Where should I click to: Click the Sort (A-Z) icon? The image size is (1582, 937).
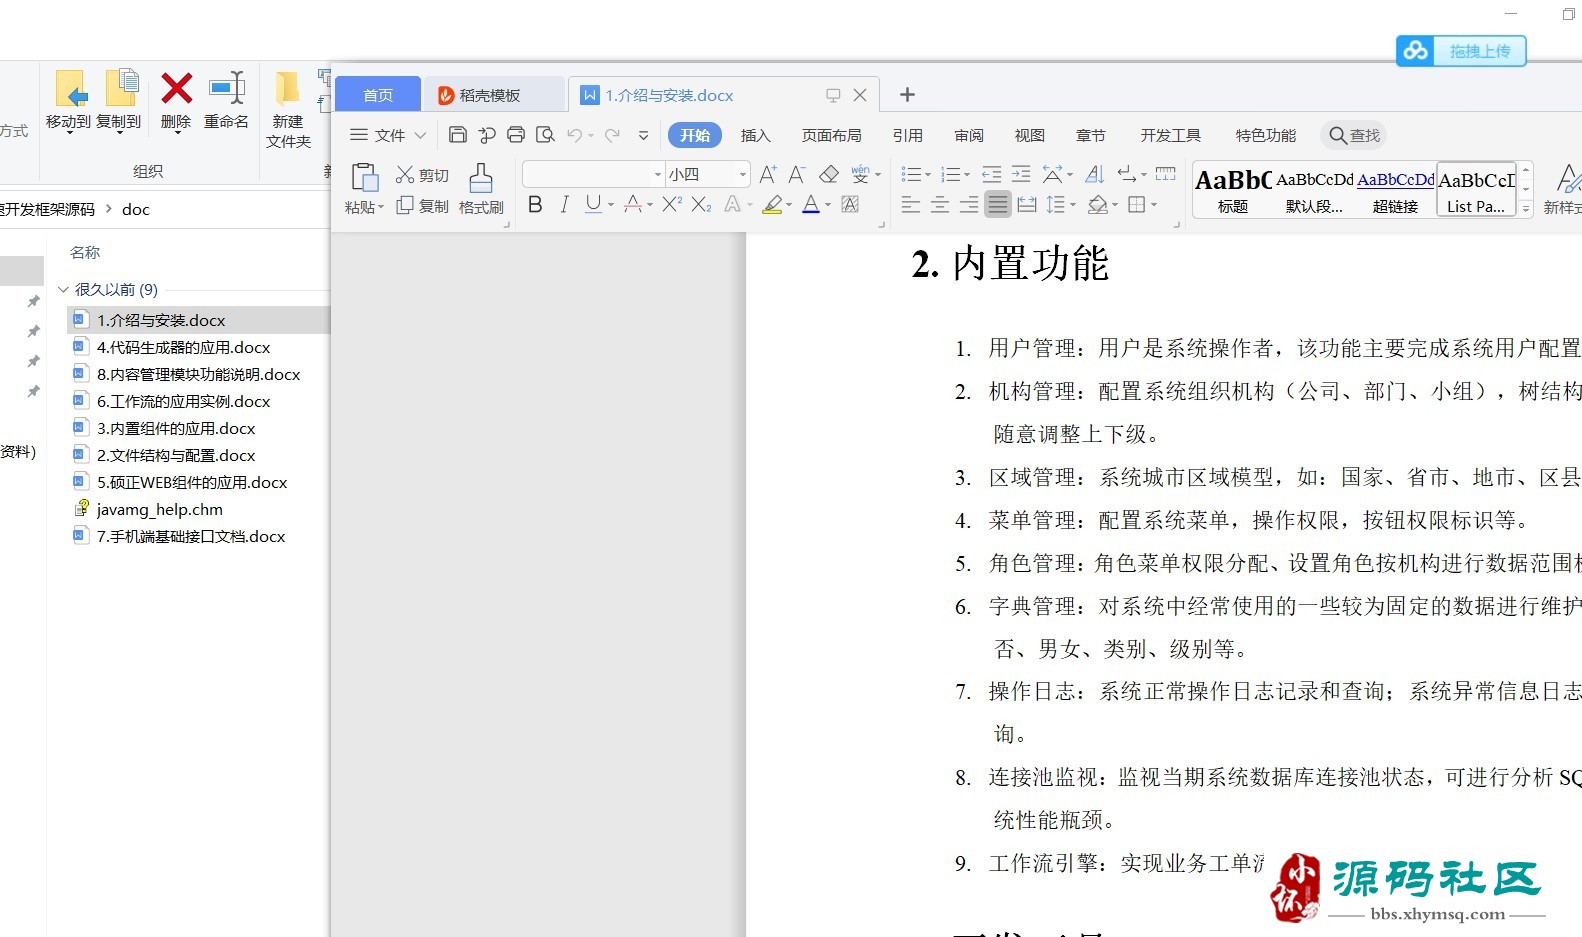tap(1095, 175)
